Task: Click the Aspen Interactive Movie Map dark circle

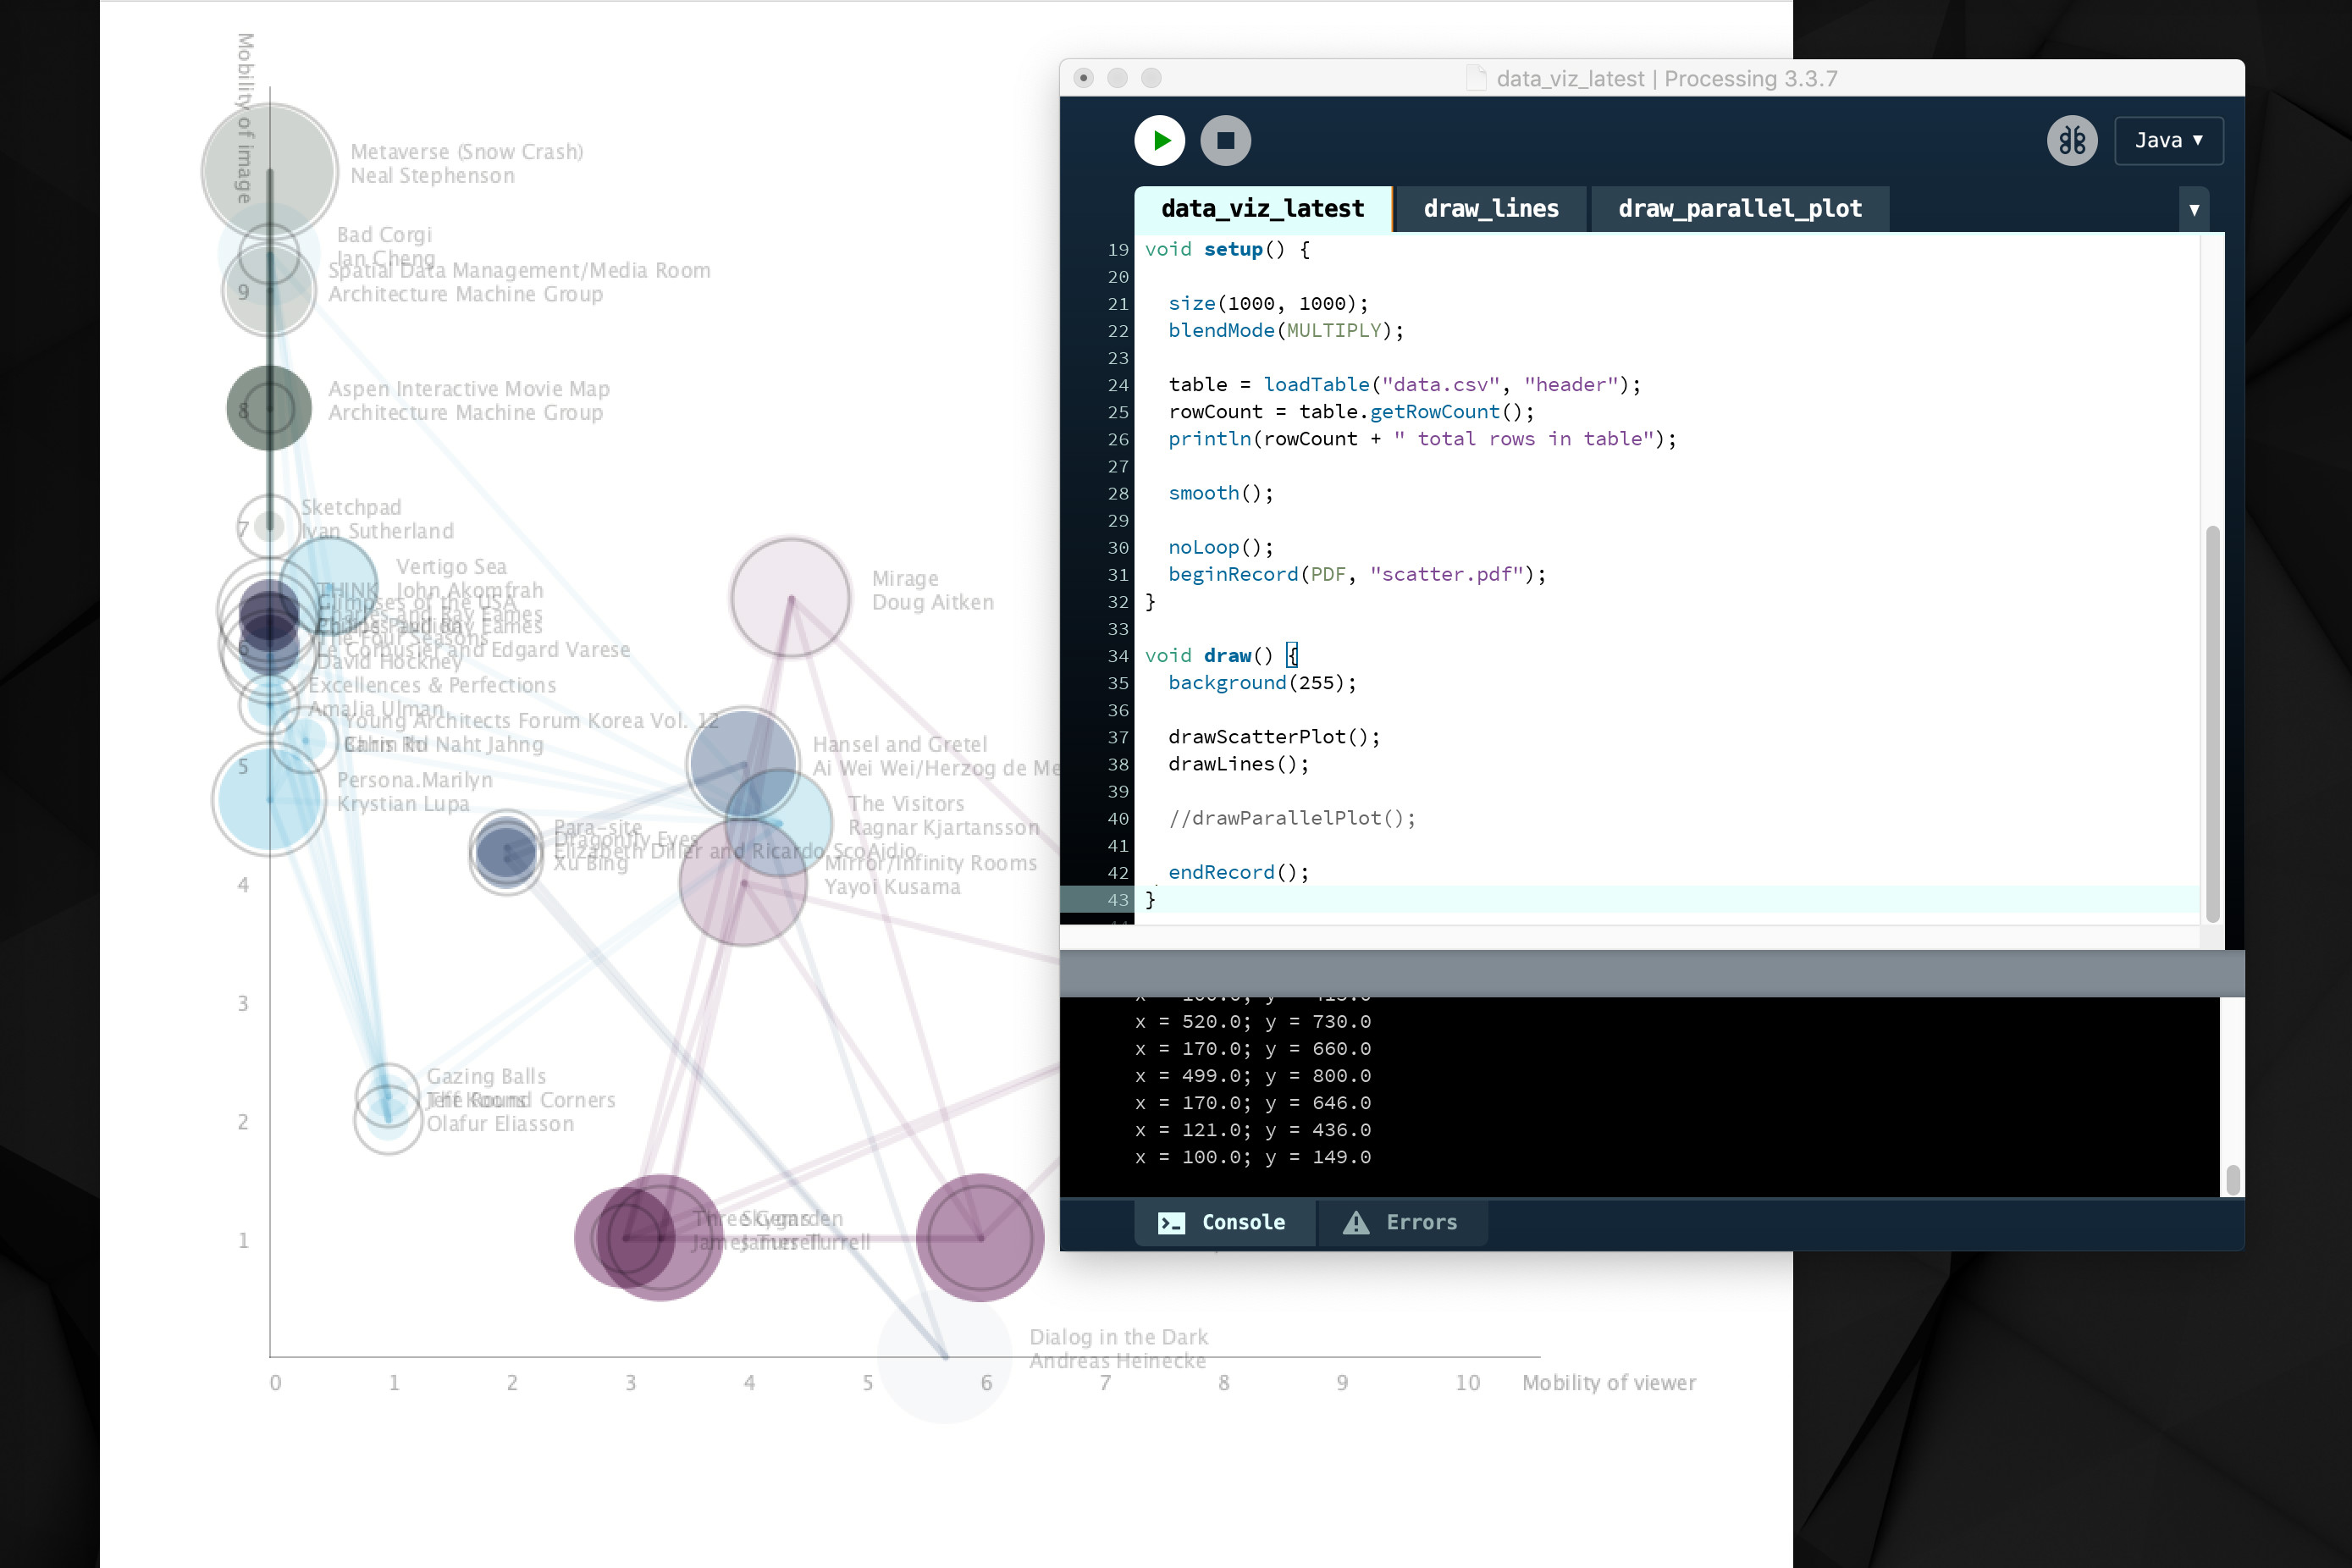Action: [268, 408]
